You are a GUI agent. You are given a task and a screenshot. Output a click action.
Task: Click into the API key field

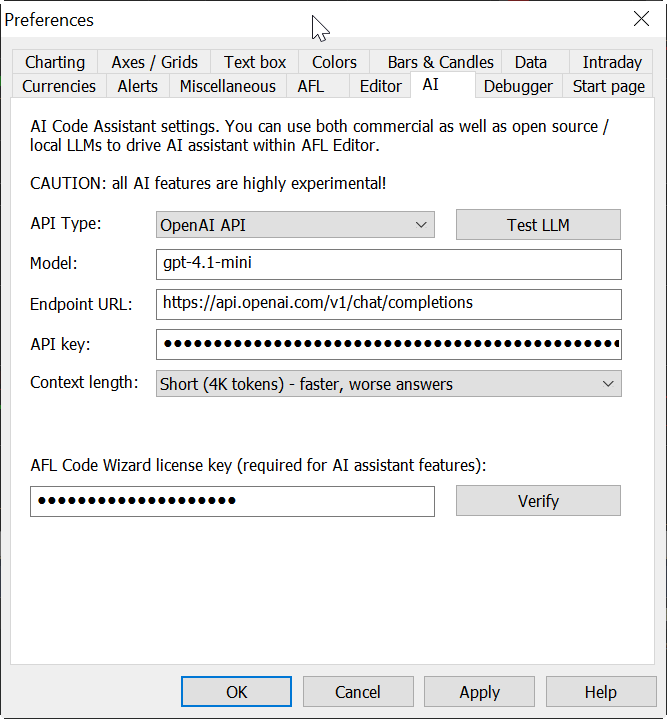[388, 344]
